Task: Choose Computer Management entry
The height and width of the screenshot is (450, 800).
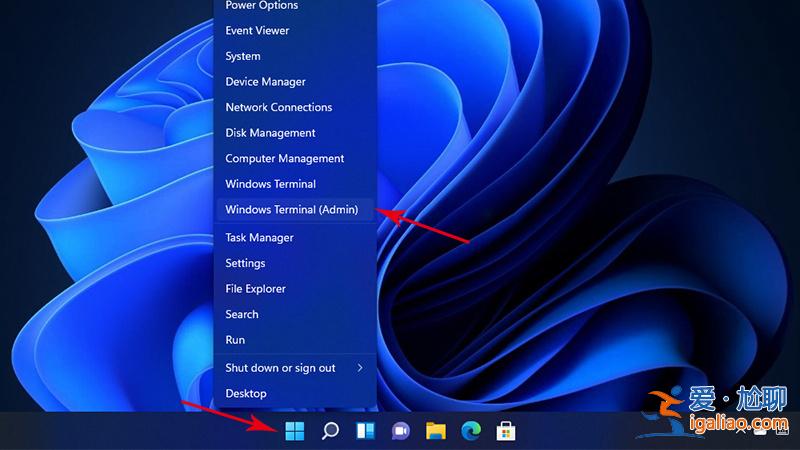Action: (295, 158)
